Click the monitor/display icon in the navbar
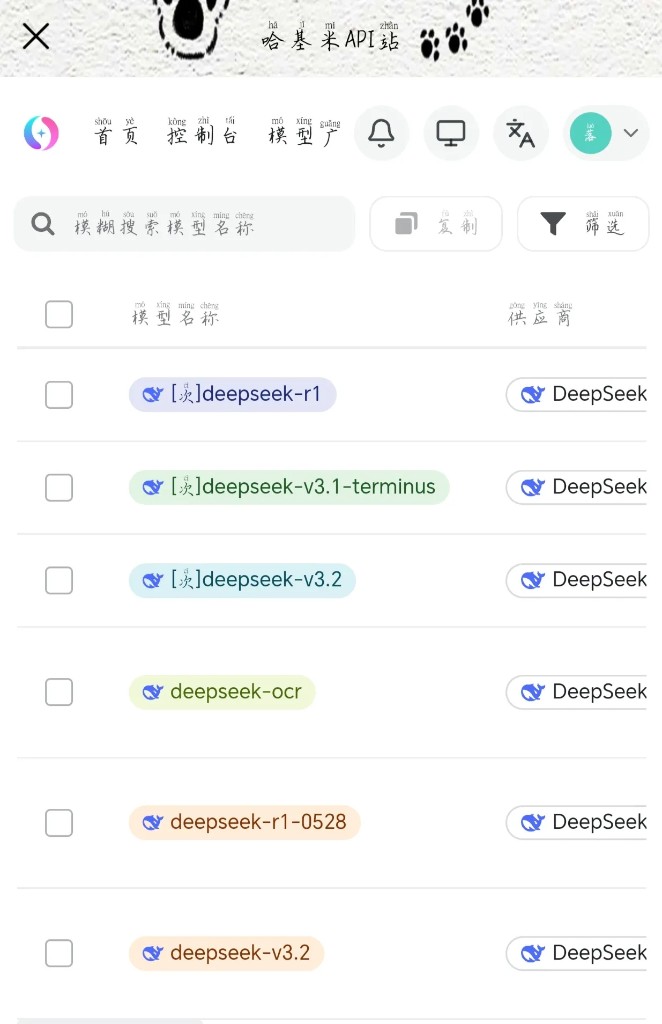Viewport: 662px width, 1024px height. tap(451, 132)
